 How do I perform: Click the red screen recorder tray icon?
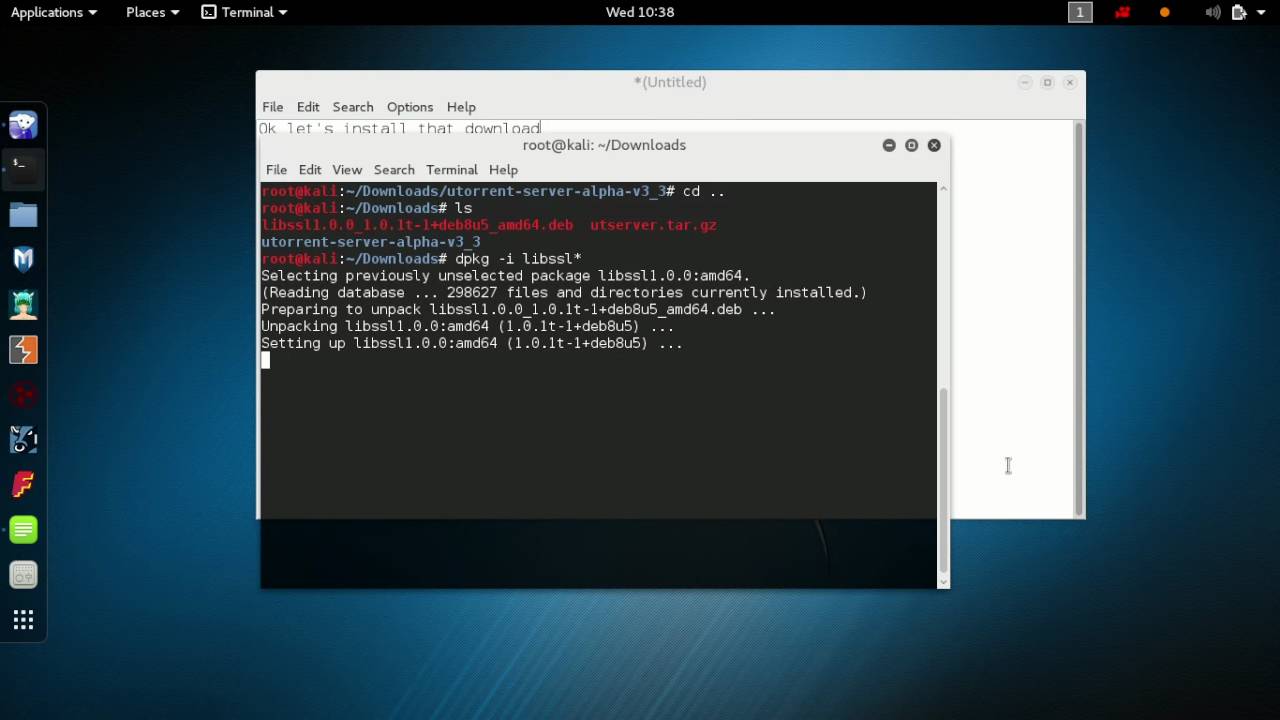(x=1122, y=12)
